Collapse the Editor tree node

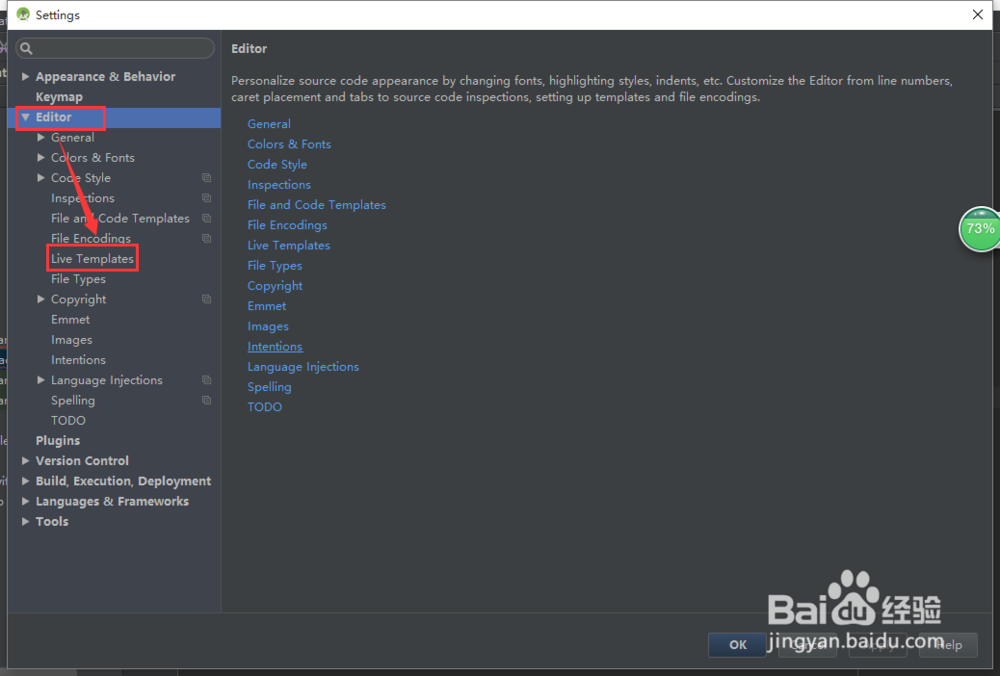pyautogui.click(x=25, y=117)
